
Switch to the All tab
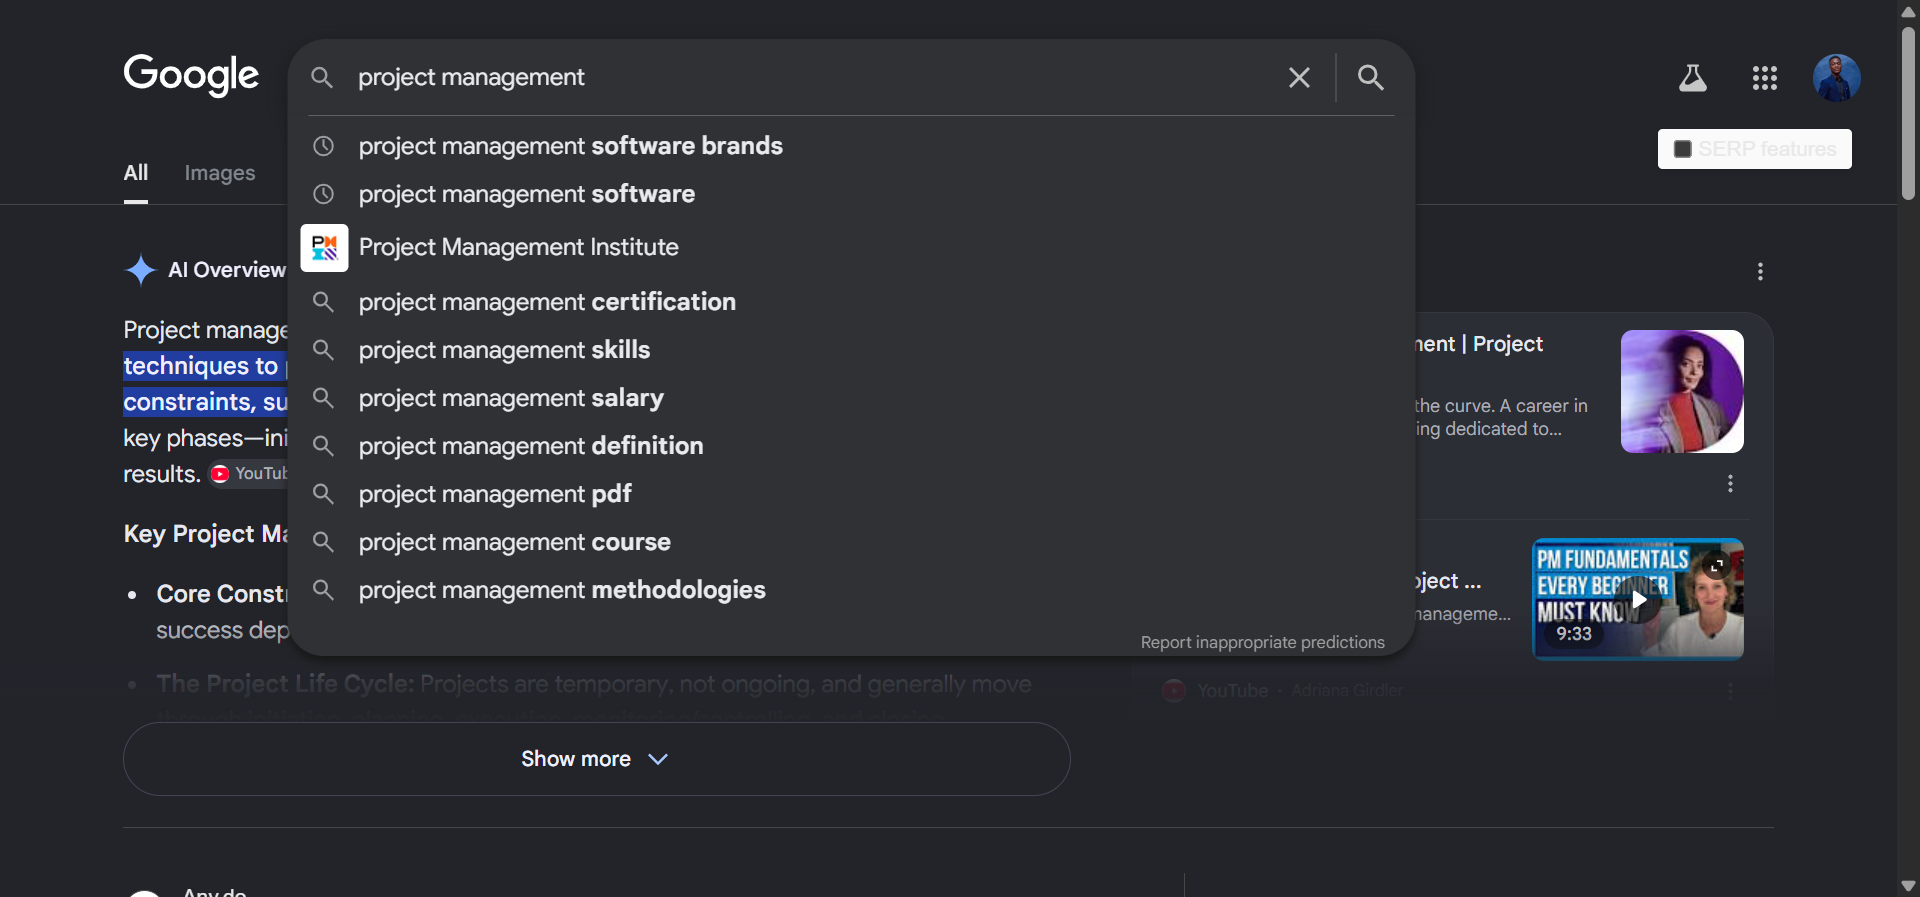click(x=136, y=173)
